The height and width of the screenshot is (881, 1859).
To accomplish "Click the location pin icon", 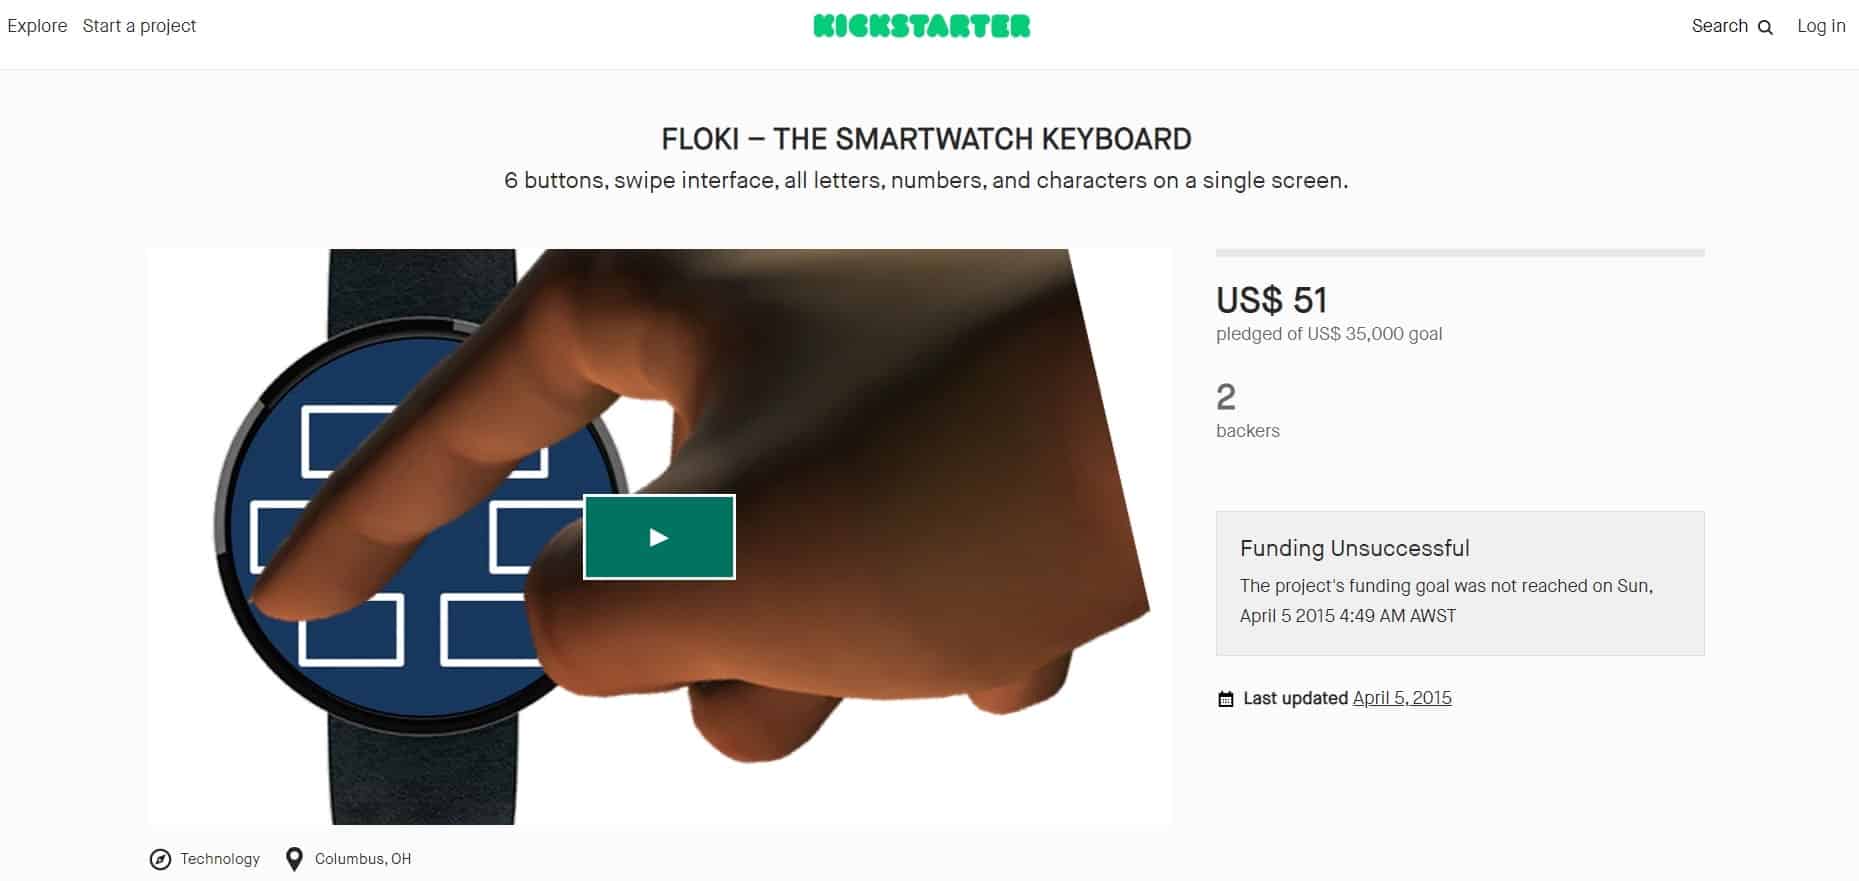I will click(x=294, y=859).
